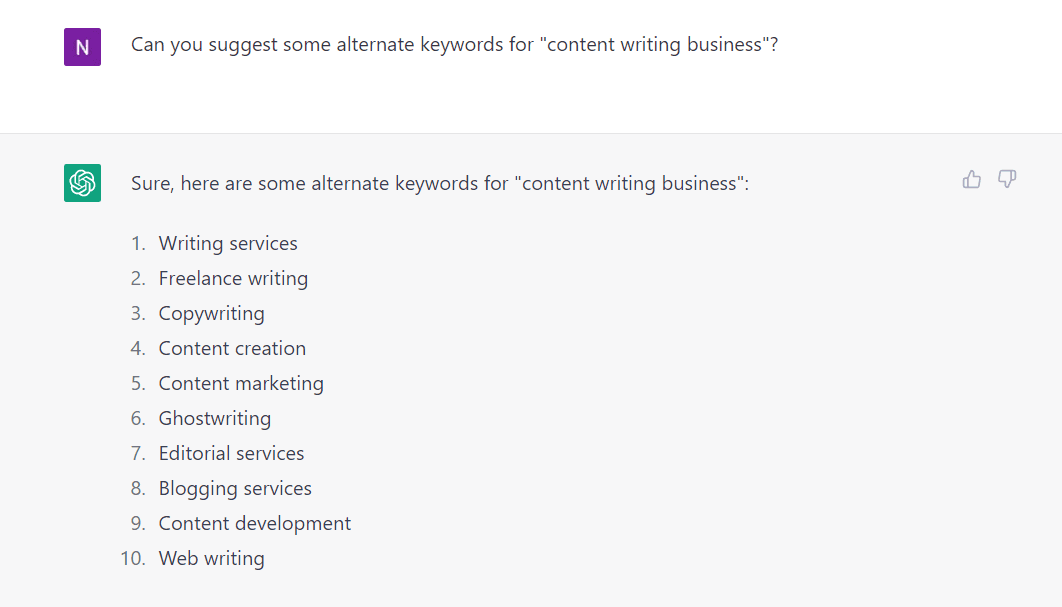Image resolution: width=1062 pixels, height=607 pixels.
Task: Click the user's question about alternate keywords
Action: pos(454,45)
